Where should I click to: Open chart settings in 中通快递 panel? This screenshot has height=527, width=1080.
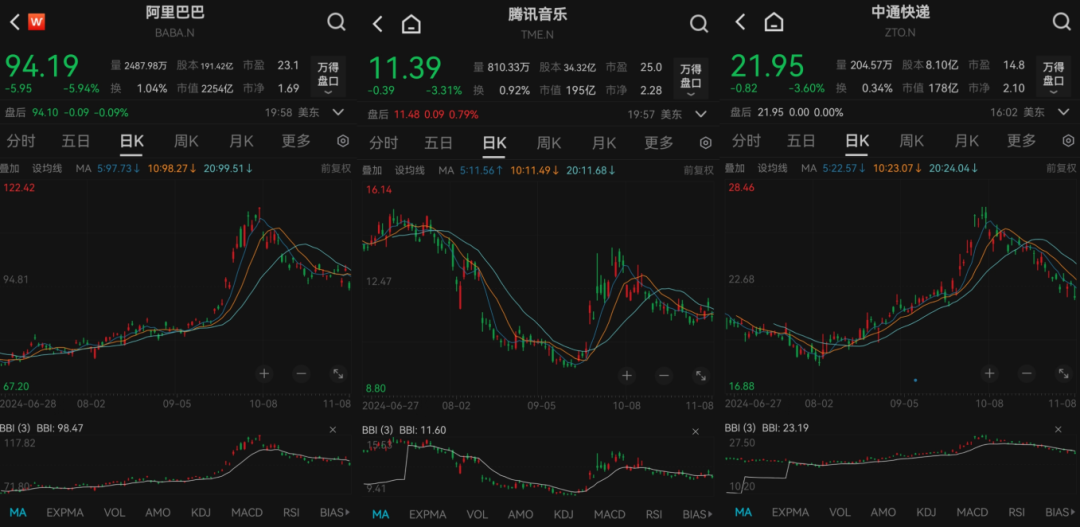pyautogui.click(x=1068, y=141)
